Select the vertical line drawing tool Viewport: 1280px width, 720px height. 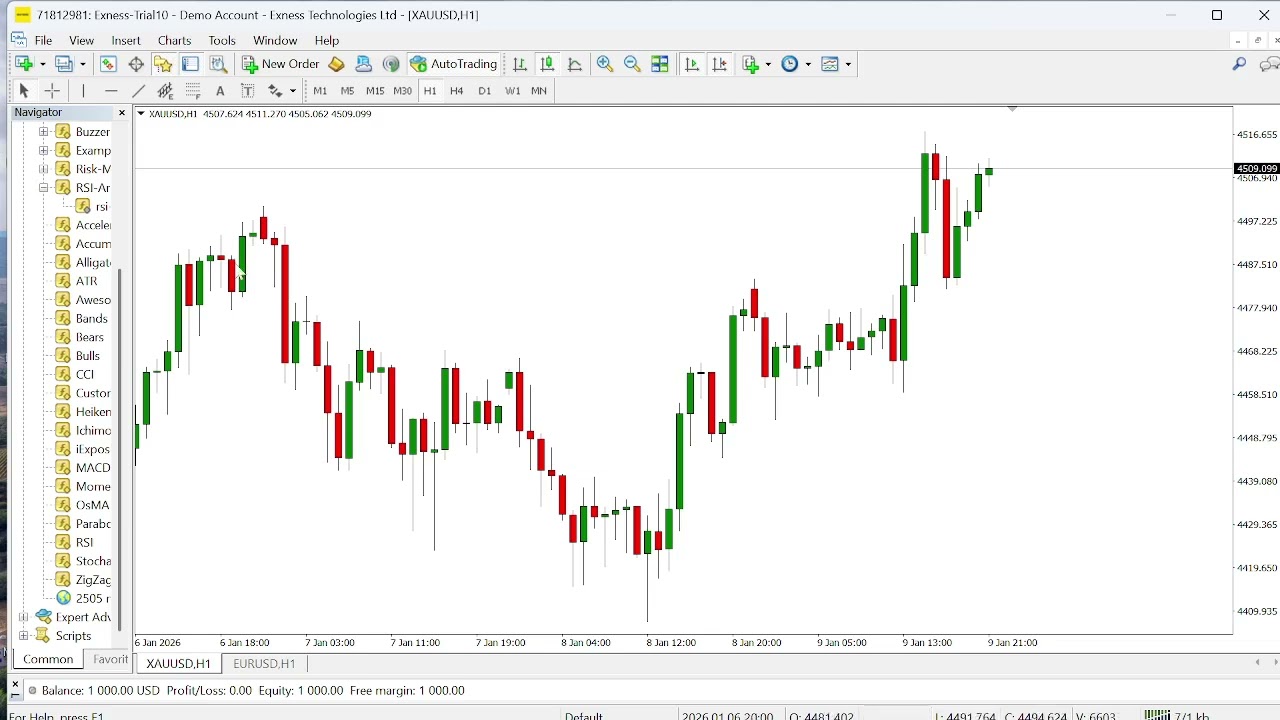83,91
